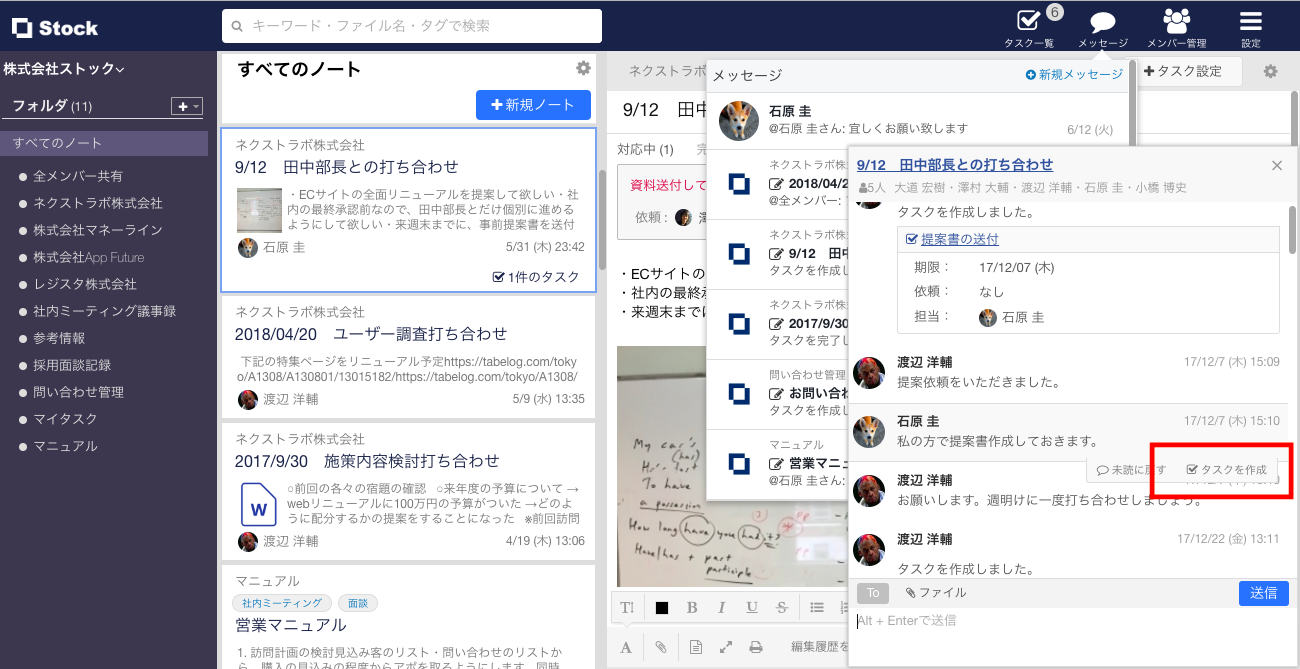Viewport: 1300px width, 669px height.
Task: Attach a file with the paperclip icon
Action: click(x=661, y=646)
